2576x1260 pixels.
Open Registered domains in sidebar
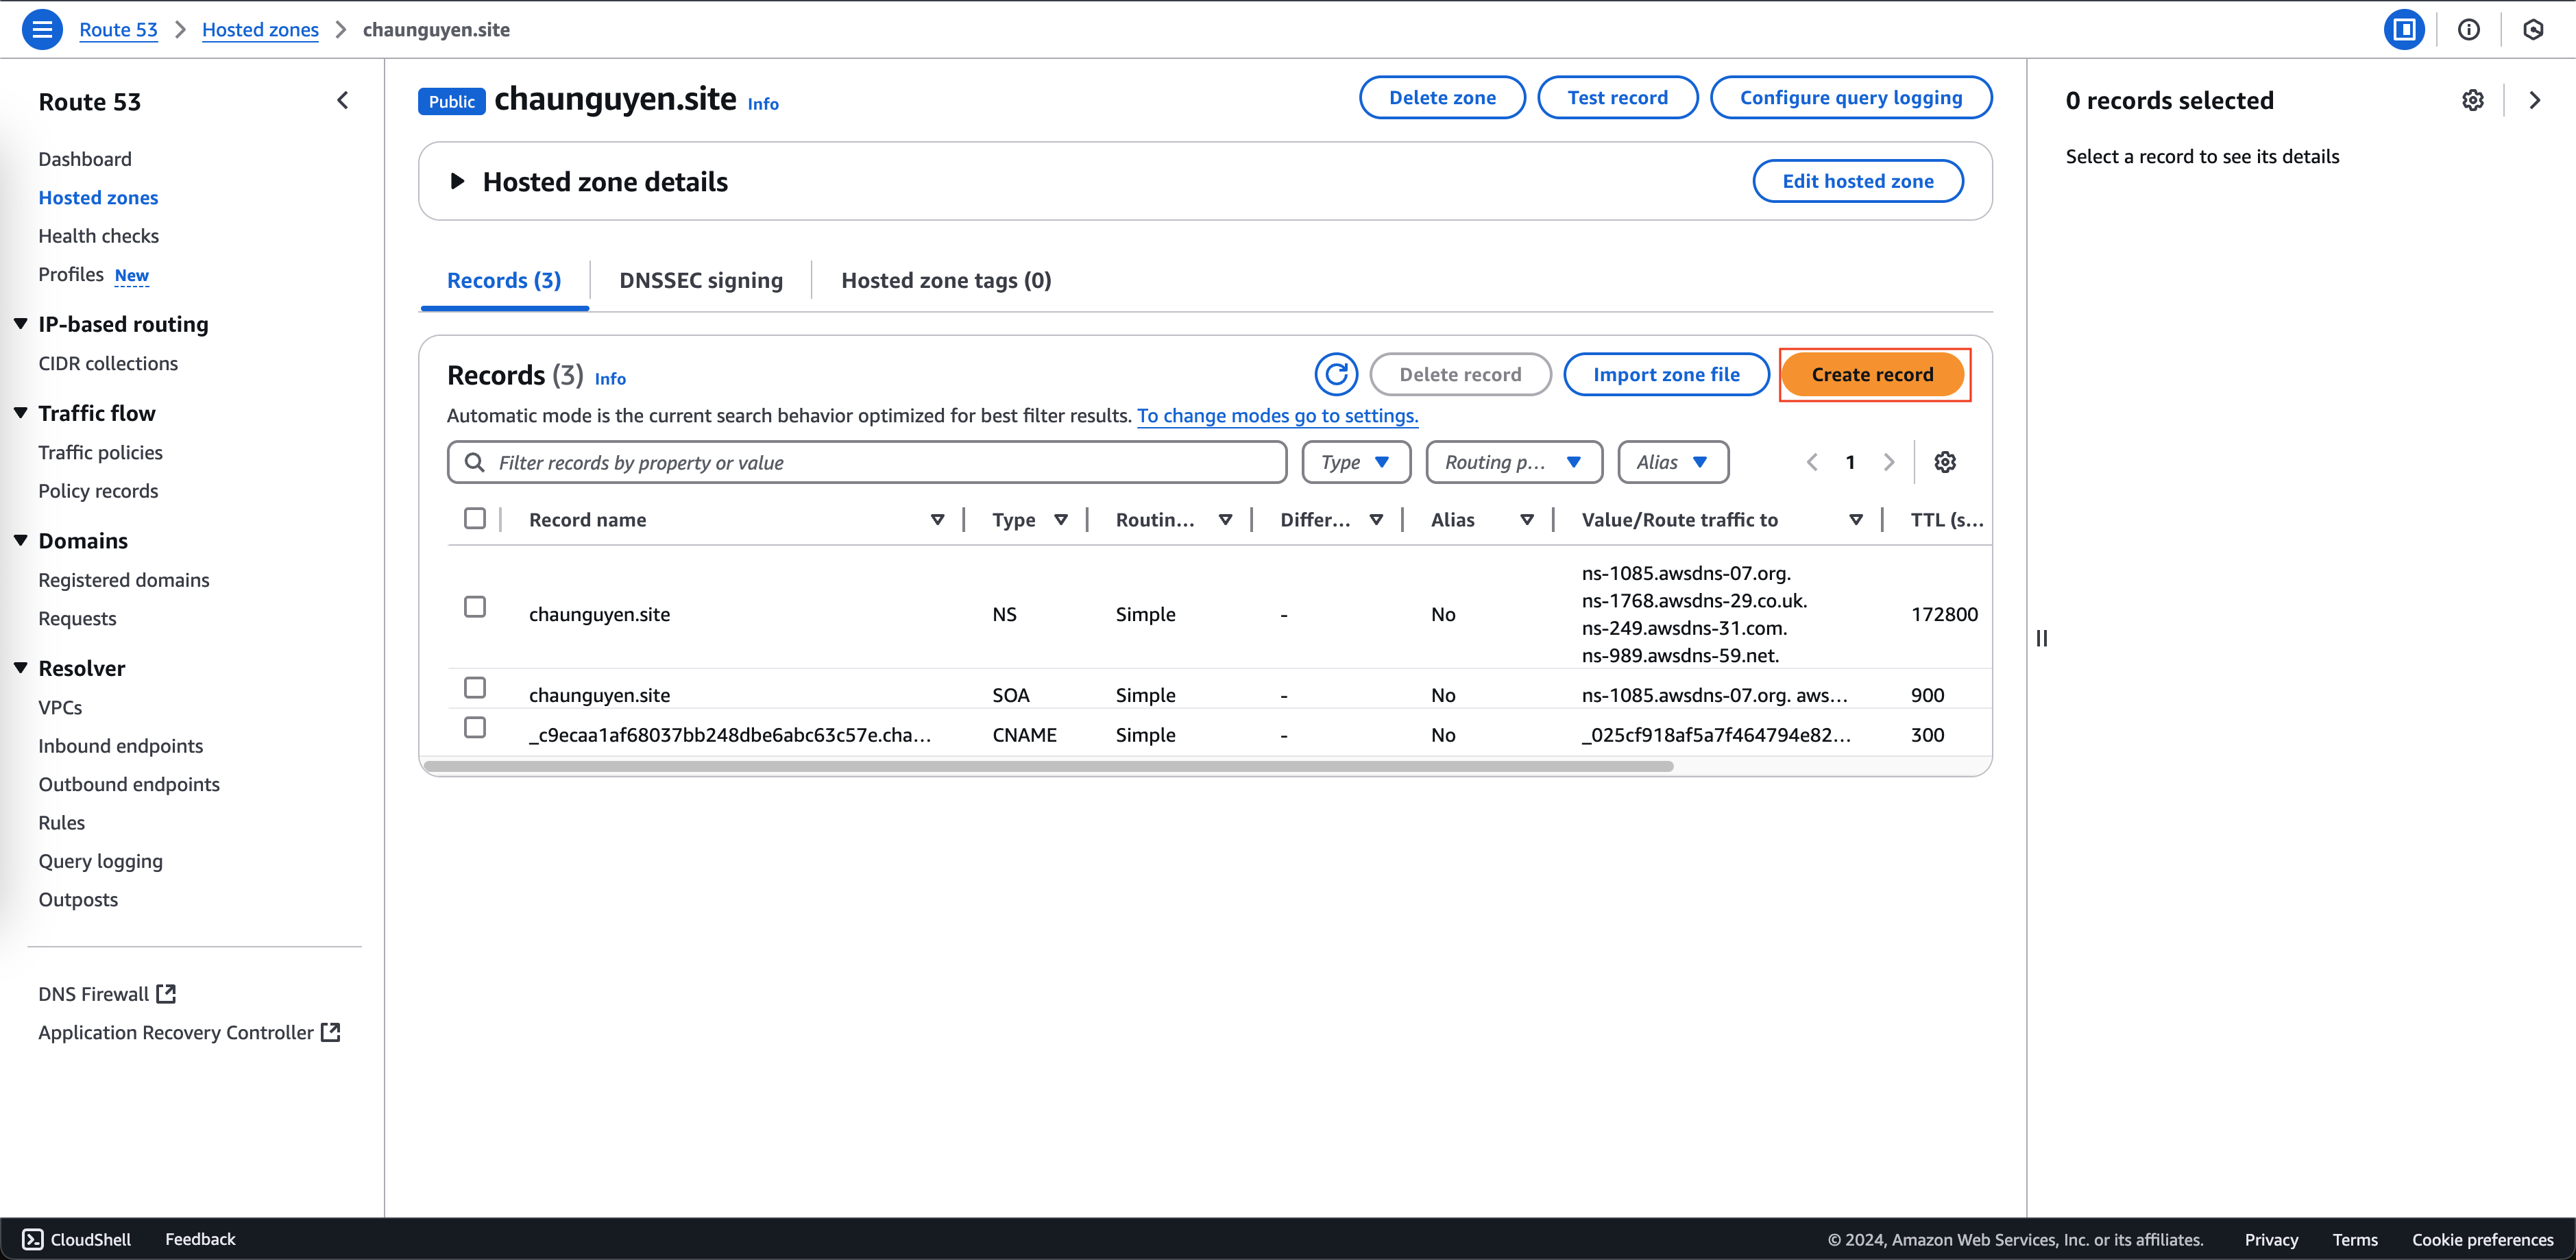124,580
